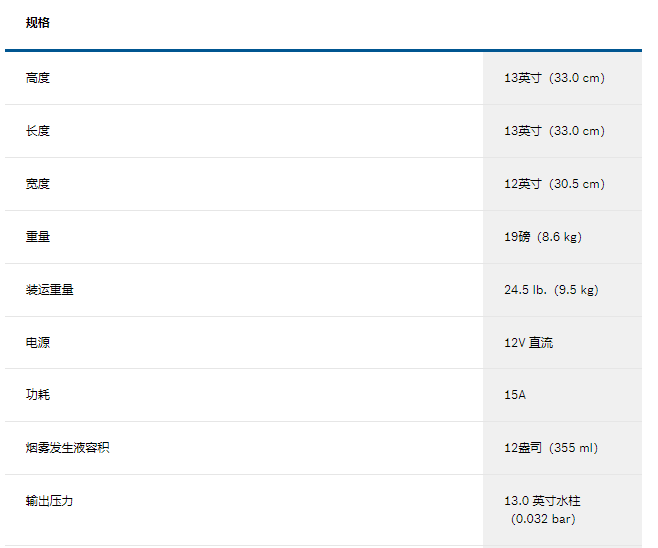Click the power value 12V 直流
This screenshot has width=658, height=548.
pos(528,343)
